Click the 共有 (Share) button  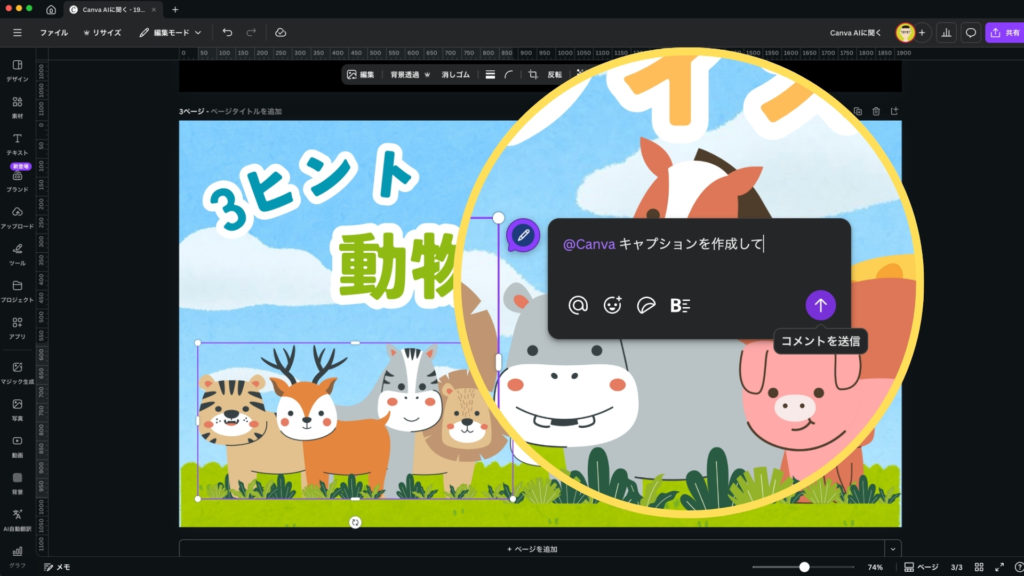[x=1004, y=33]
